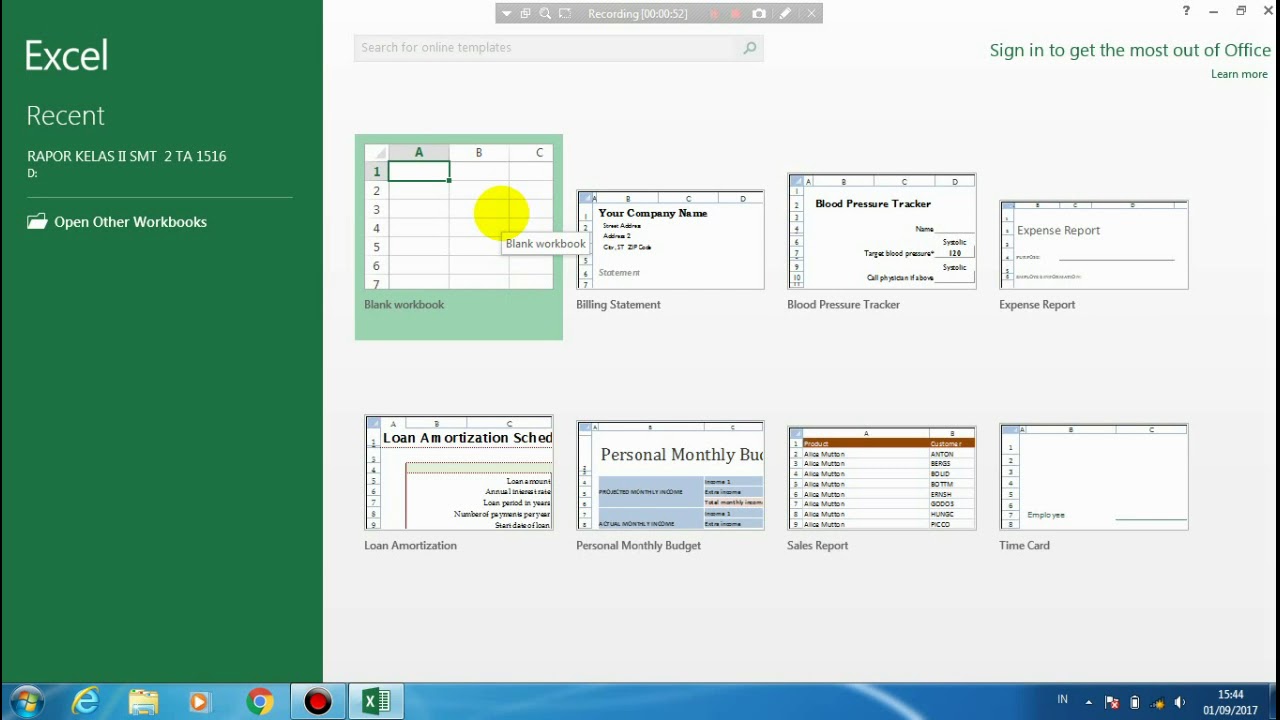
Task: Close the recording toolbar with X
Action: (811, 13)
